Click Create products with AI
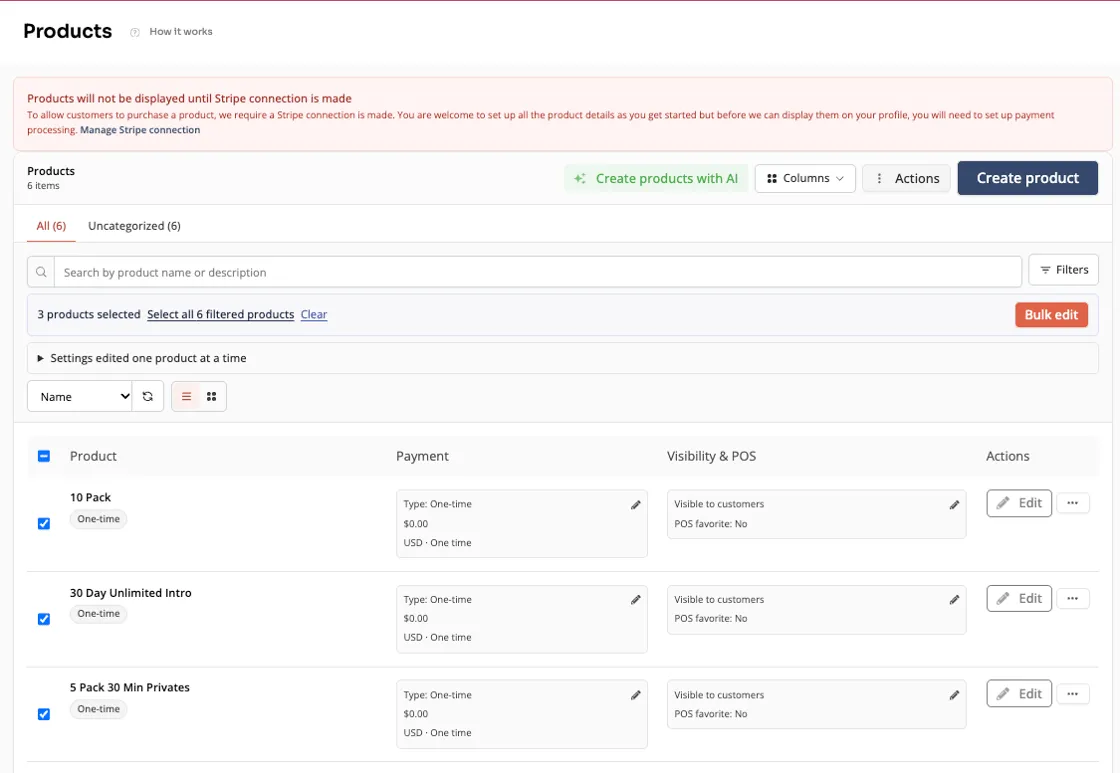Image resolution: width=1120 pixels, height=773 pixels. click(x=656, y=179)
